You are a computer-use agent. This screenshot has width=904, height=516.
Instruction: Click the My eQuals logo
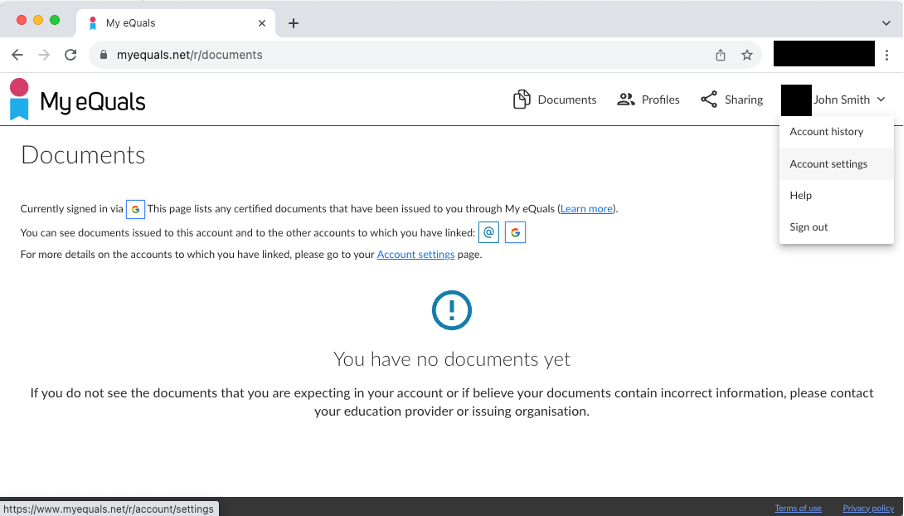[78, 100]
